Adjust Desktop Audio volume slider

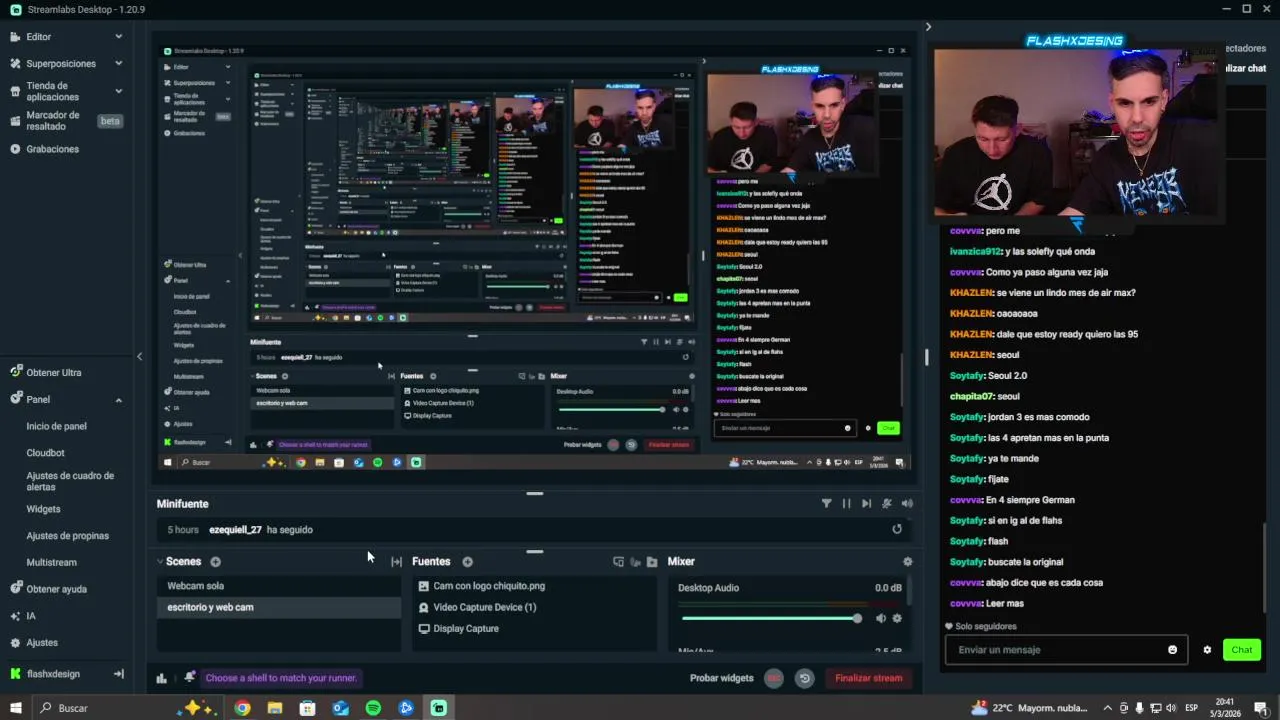(770, 619)
